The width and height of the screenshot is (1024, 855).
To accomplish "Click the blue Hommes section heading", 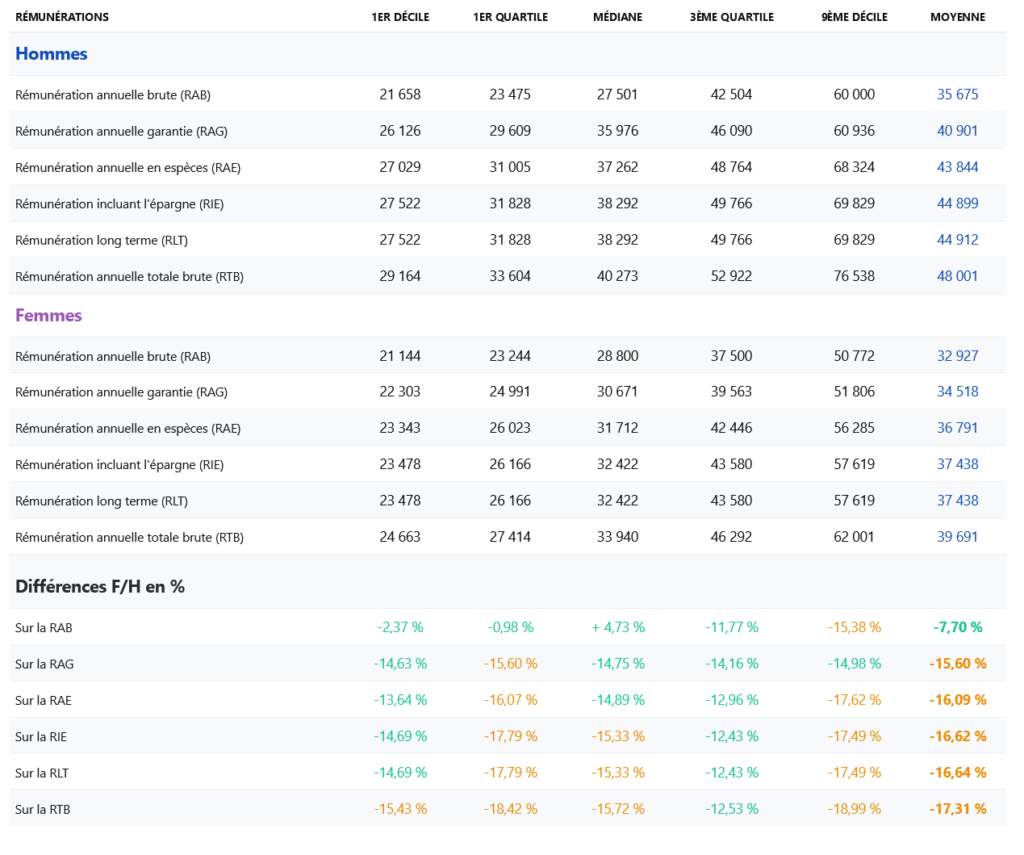I will click(51, 54).
